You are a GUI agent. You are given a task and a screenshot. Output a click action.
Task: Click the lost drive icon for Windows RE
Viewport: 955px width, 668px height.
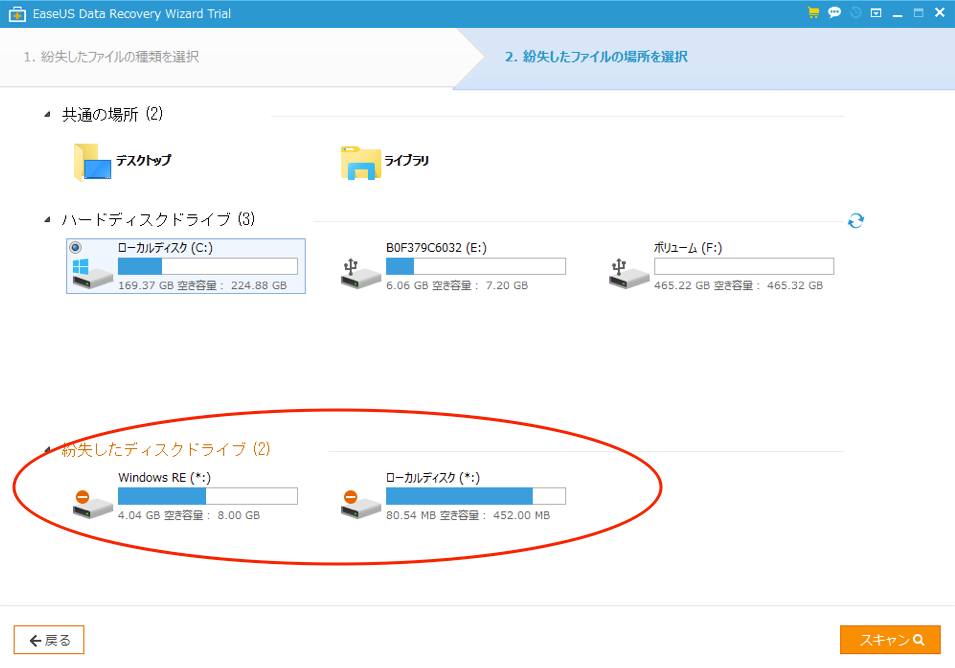[x=92, y=504]
